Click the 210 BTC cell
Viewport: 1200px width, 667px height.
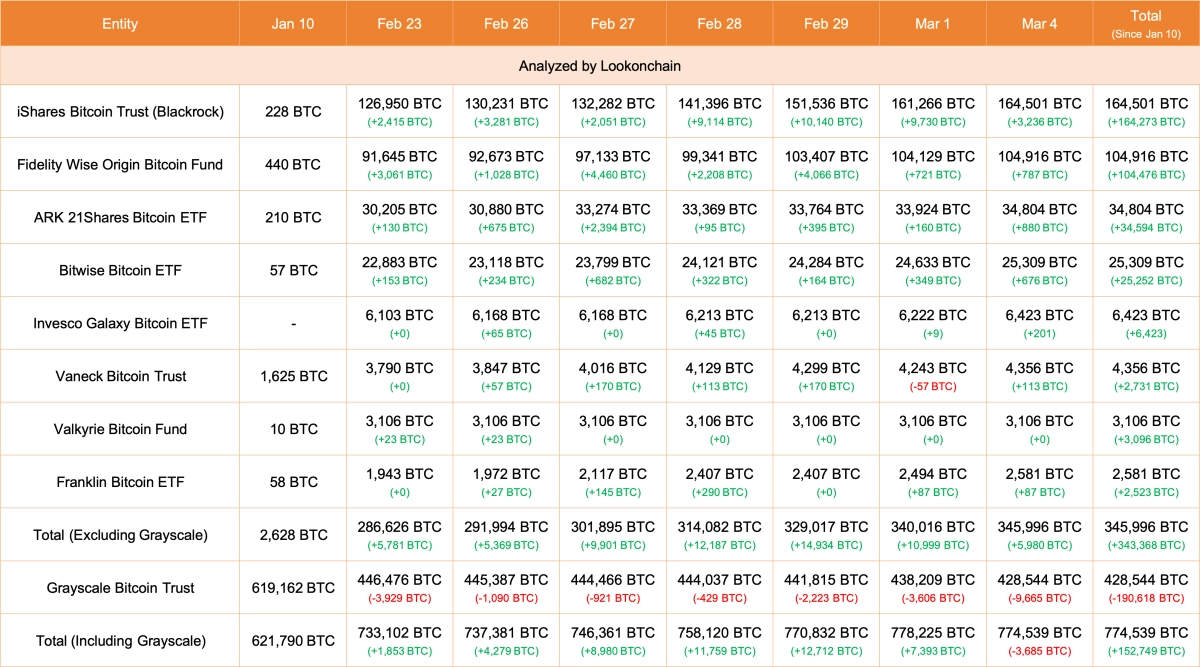(x=293, y=217)
